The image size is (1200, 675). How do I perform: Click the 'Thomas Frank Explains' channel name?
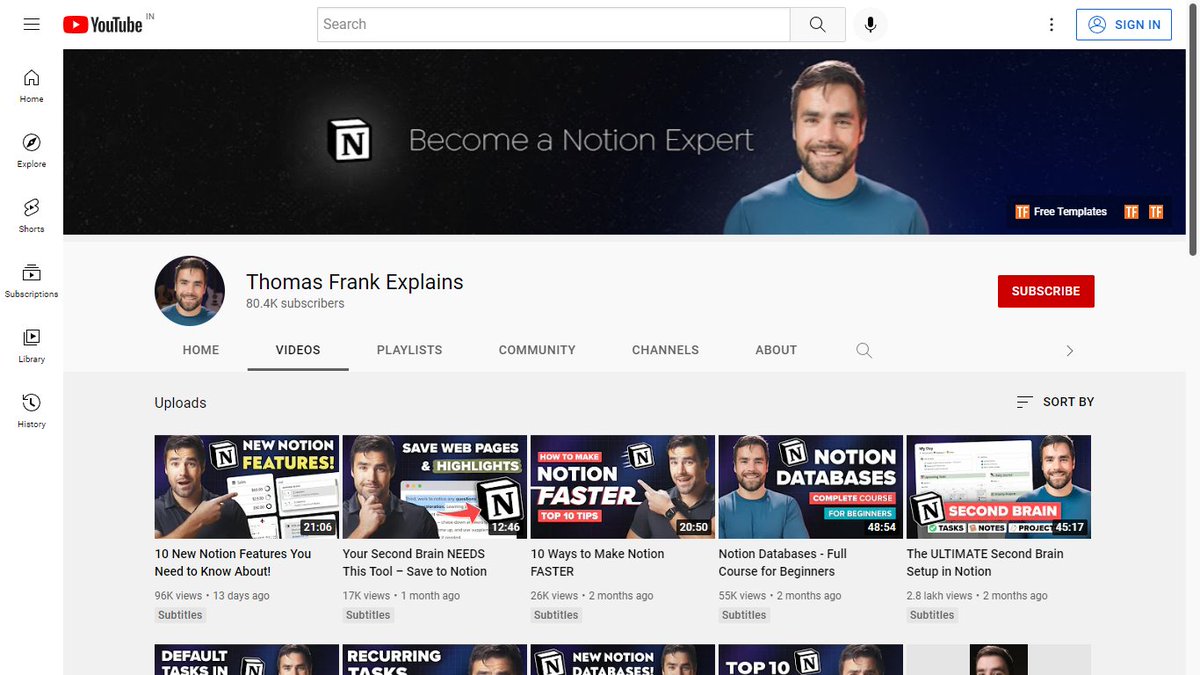(x=355, y=282)
